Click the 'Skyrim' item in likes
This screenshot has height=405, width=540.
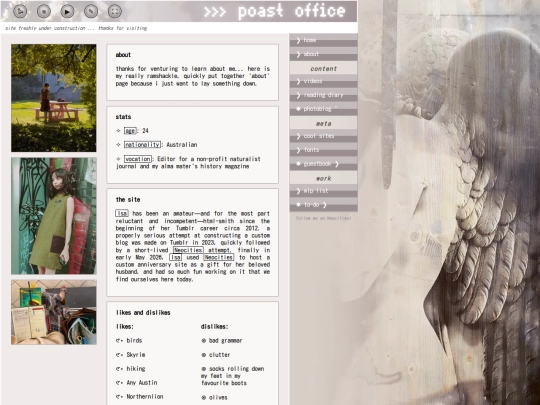pos(136,355)
